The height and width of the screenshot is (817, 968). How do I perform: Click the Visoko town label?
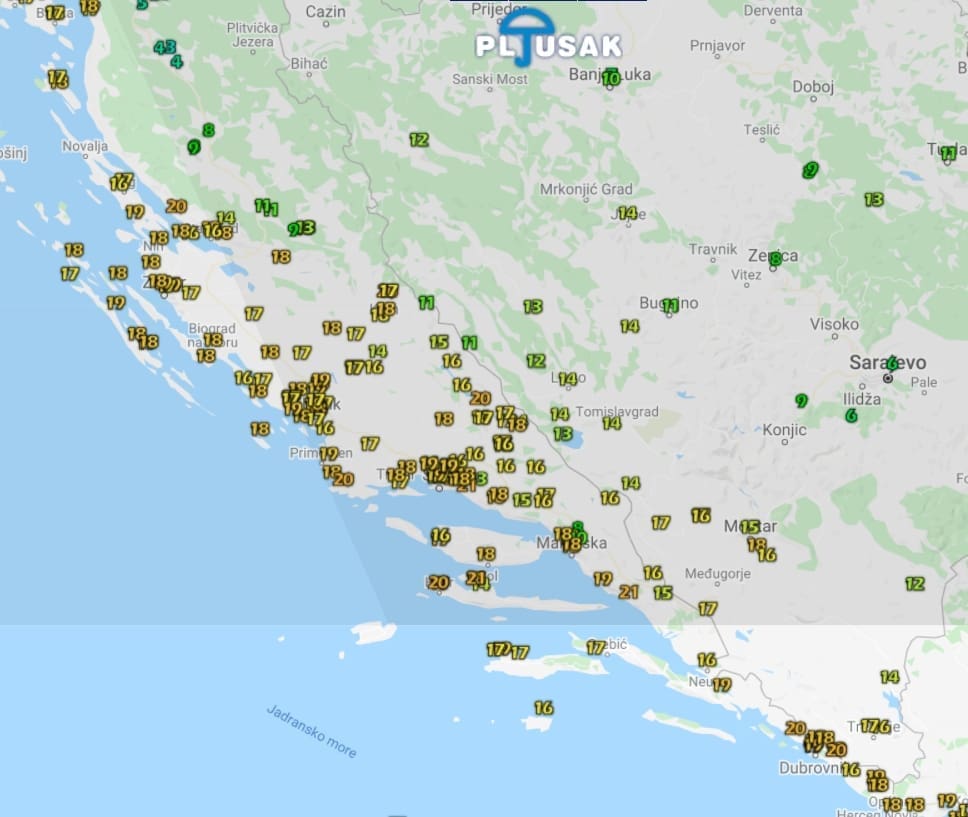click(834, 324)
